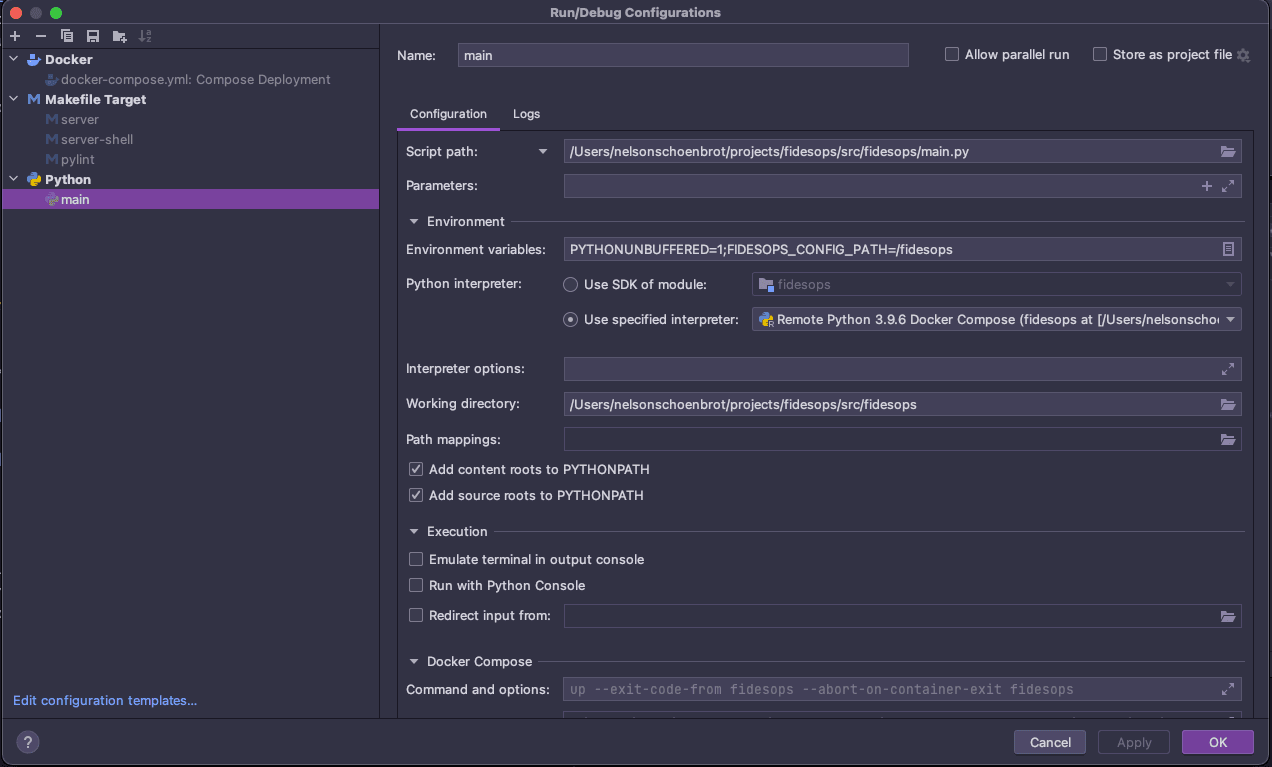Click the Cancel button
1272x767 pixels.
coord(1050,742)
